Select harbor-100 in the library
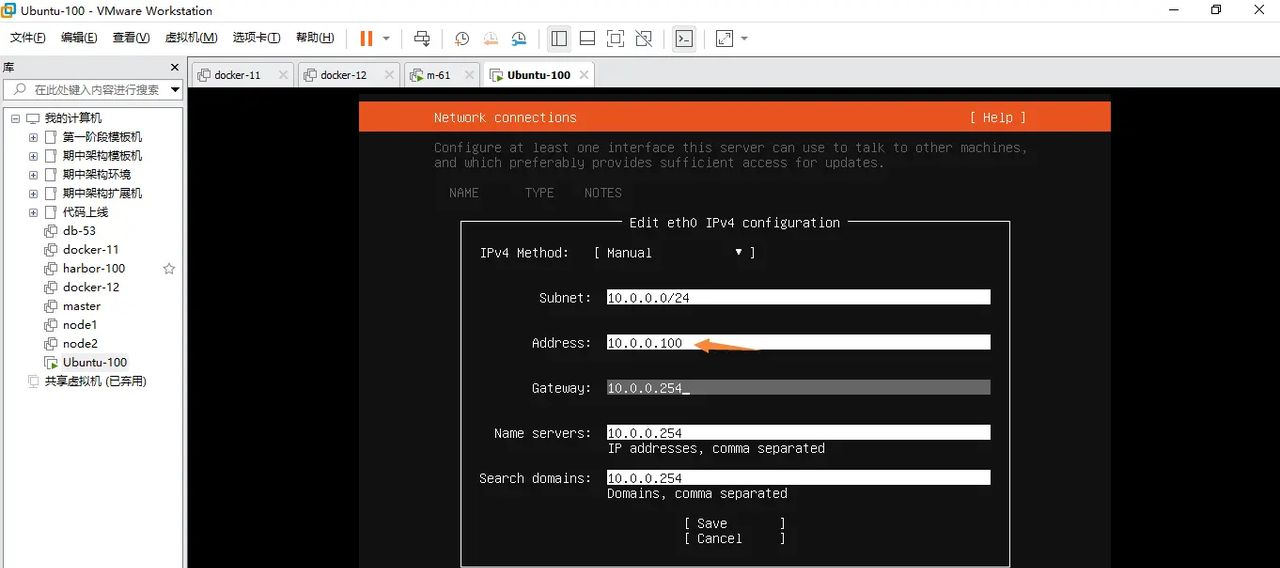The image size is (1280, 568). (94, 268)
